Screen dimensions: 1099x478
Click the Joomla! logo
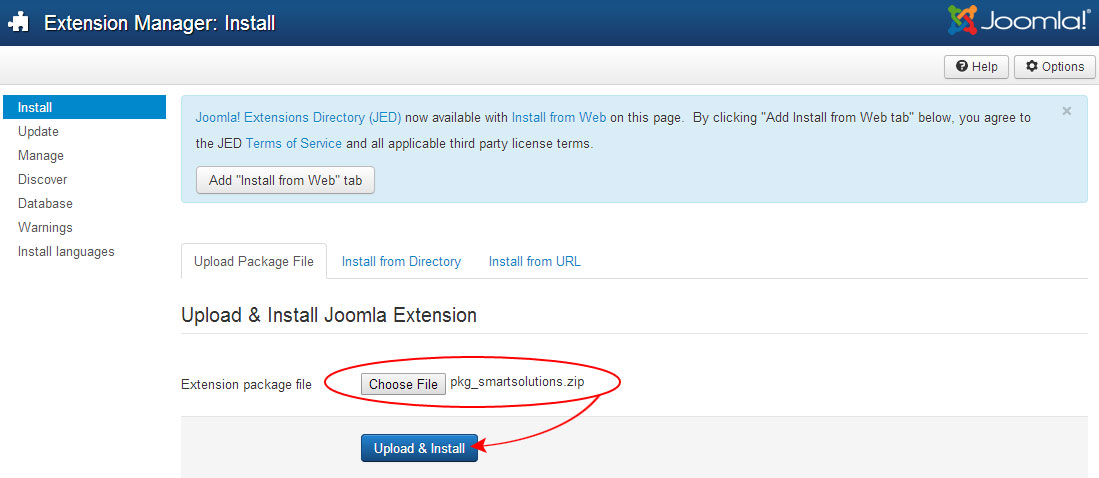tap(1017, 20)
